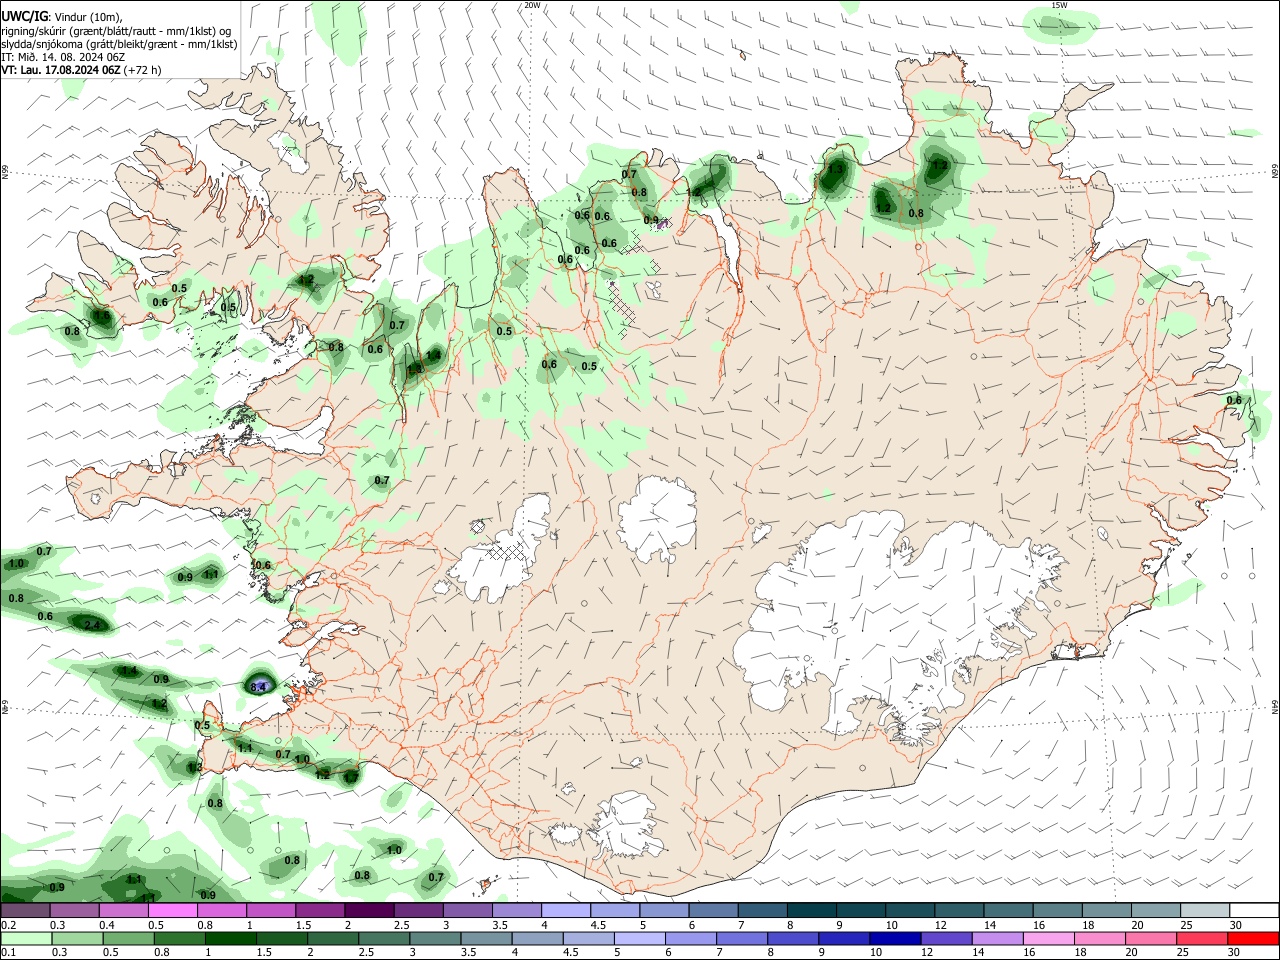The image size is (1280, 960).
Task: Click the rainfall value '1.4' in the offshore band
Action: tap(129, 670)
